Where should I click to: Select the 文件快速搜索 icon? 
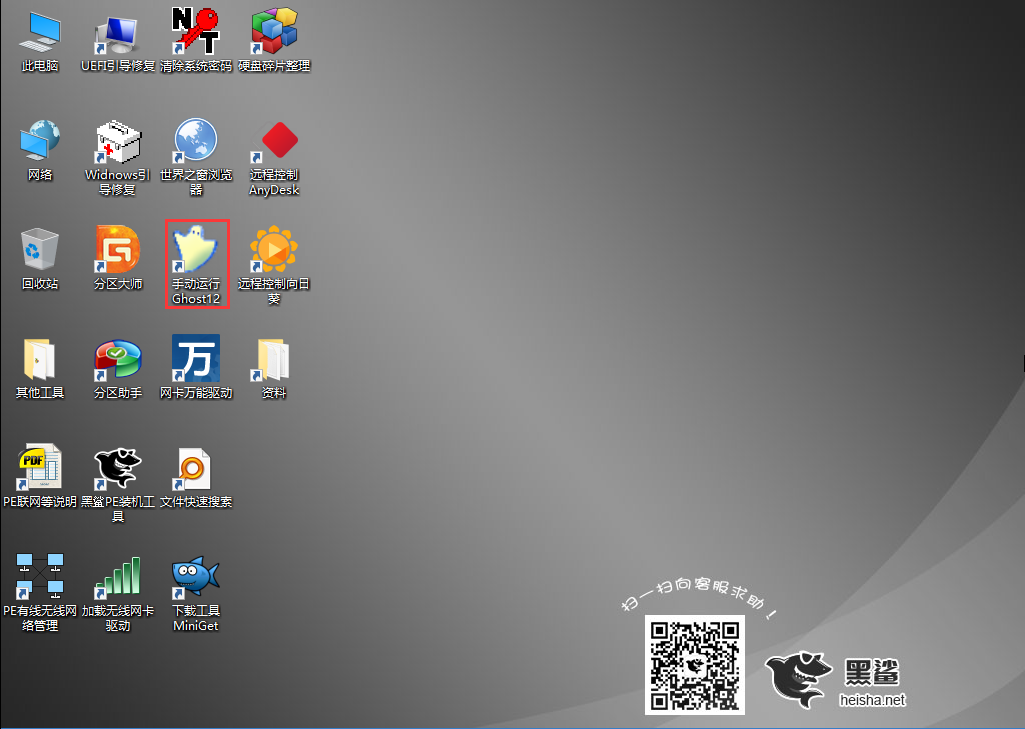[196, 469]
